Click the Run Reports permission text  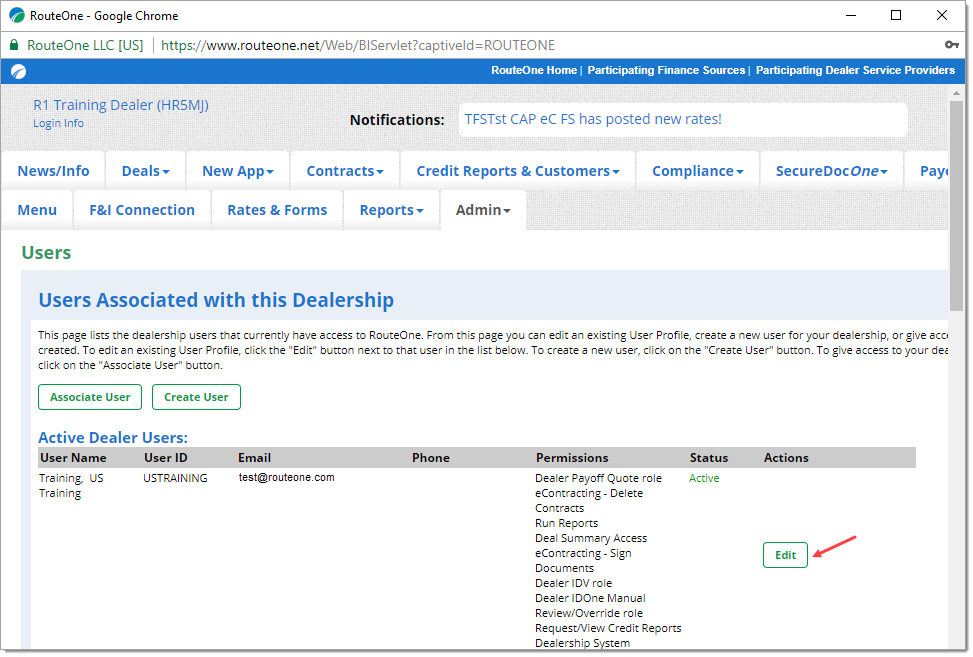tap(567, 524)
